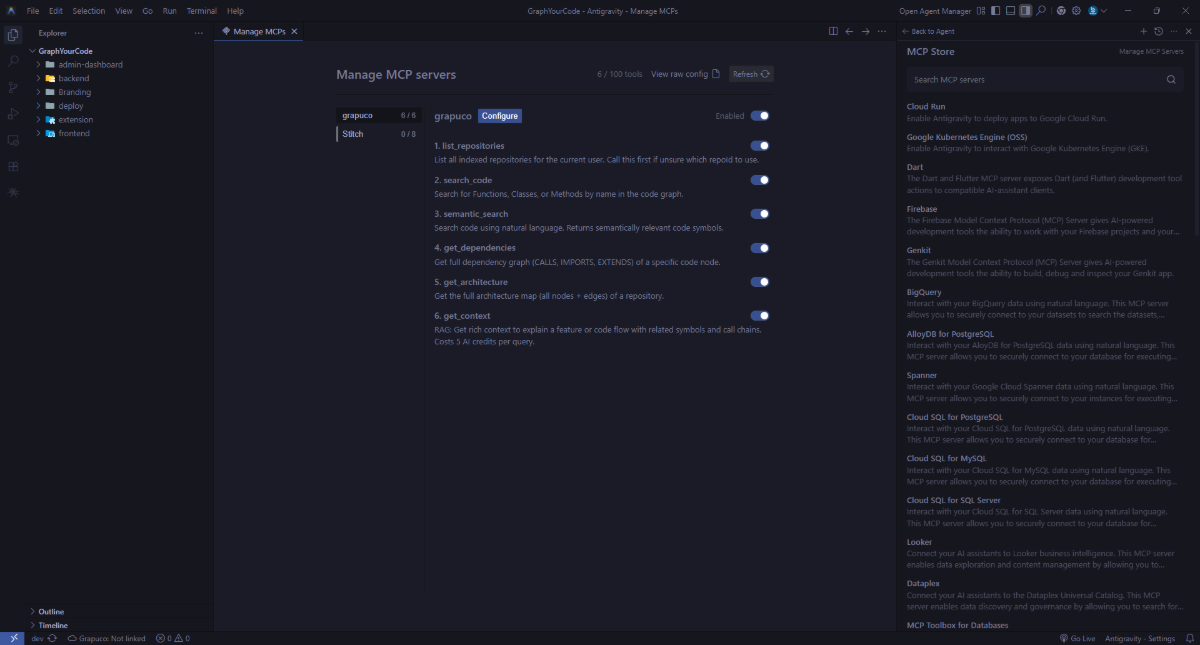Open the Help menu

click(x=235, y=11)
